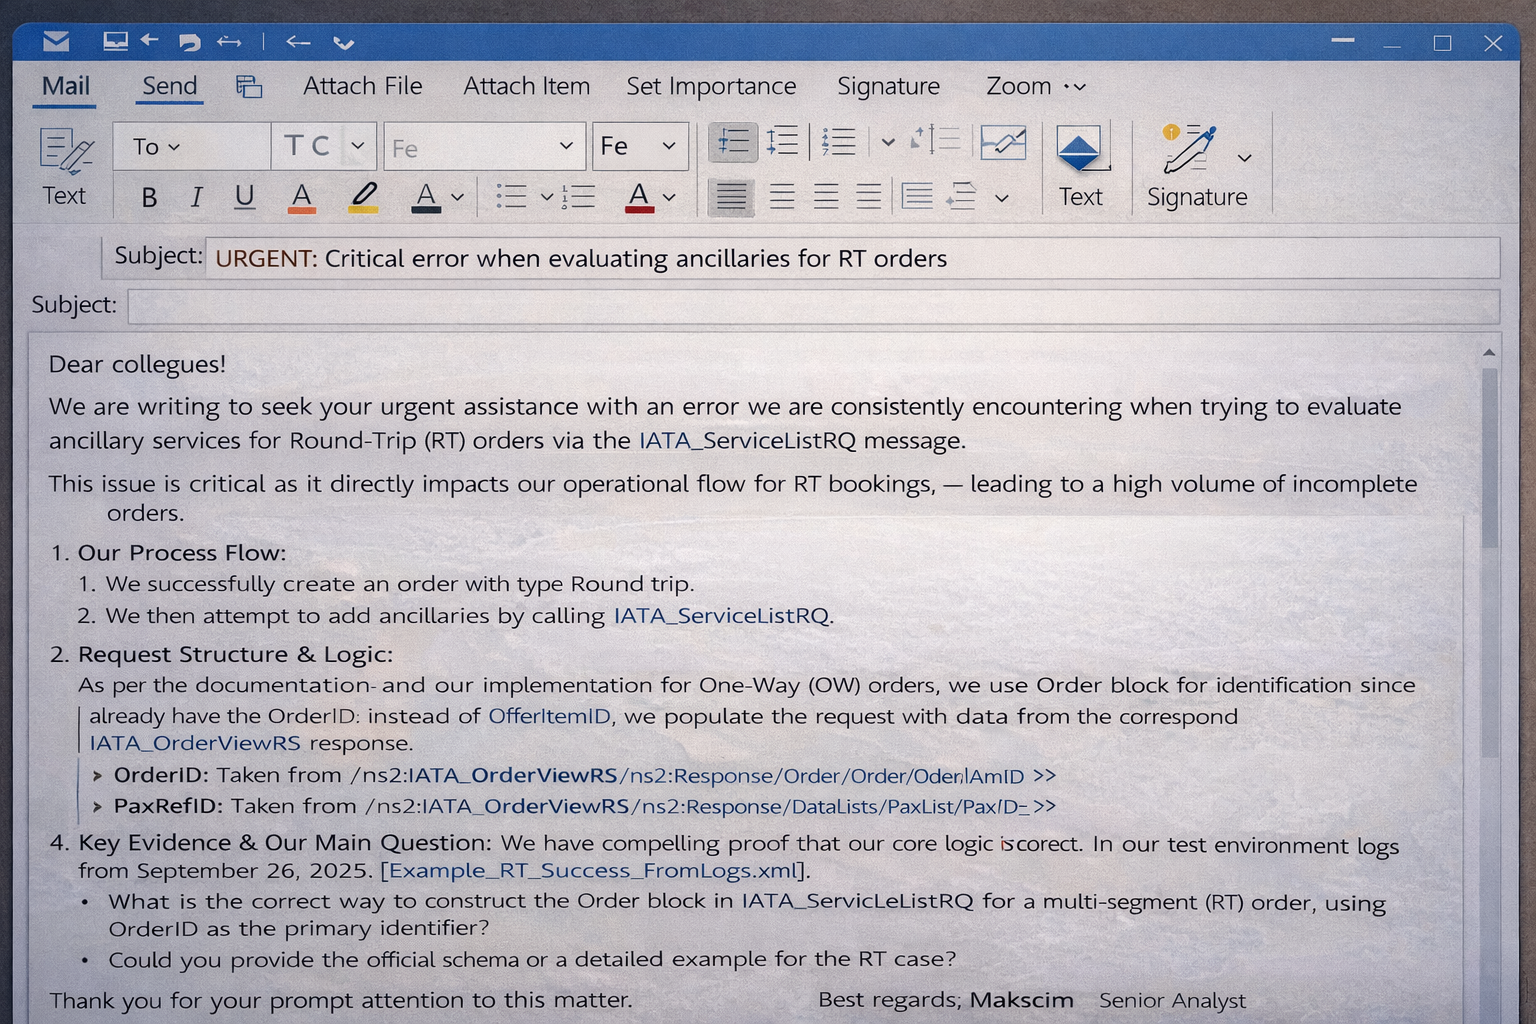
Task: Select Attach File in the menu row
Action: 363,86
